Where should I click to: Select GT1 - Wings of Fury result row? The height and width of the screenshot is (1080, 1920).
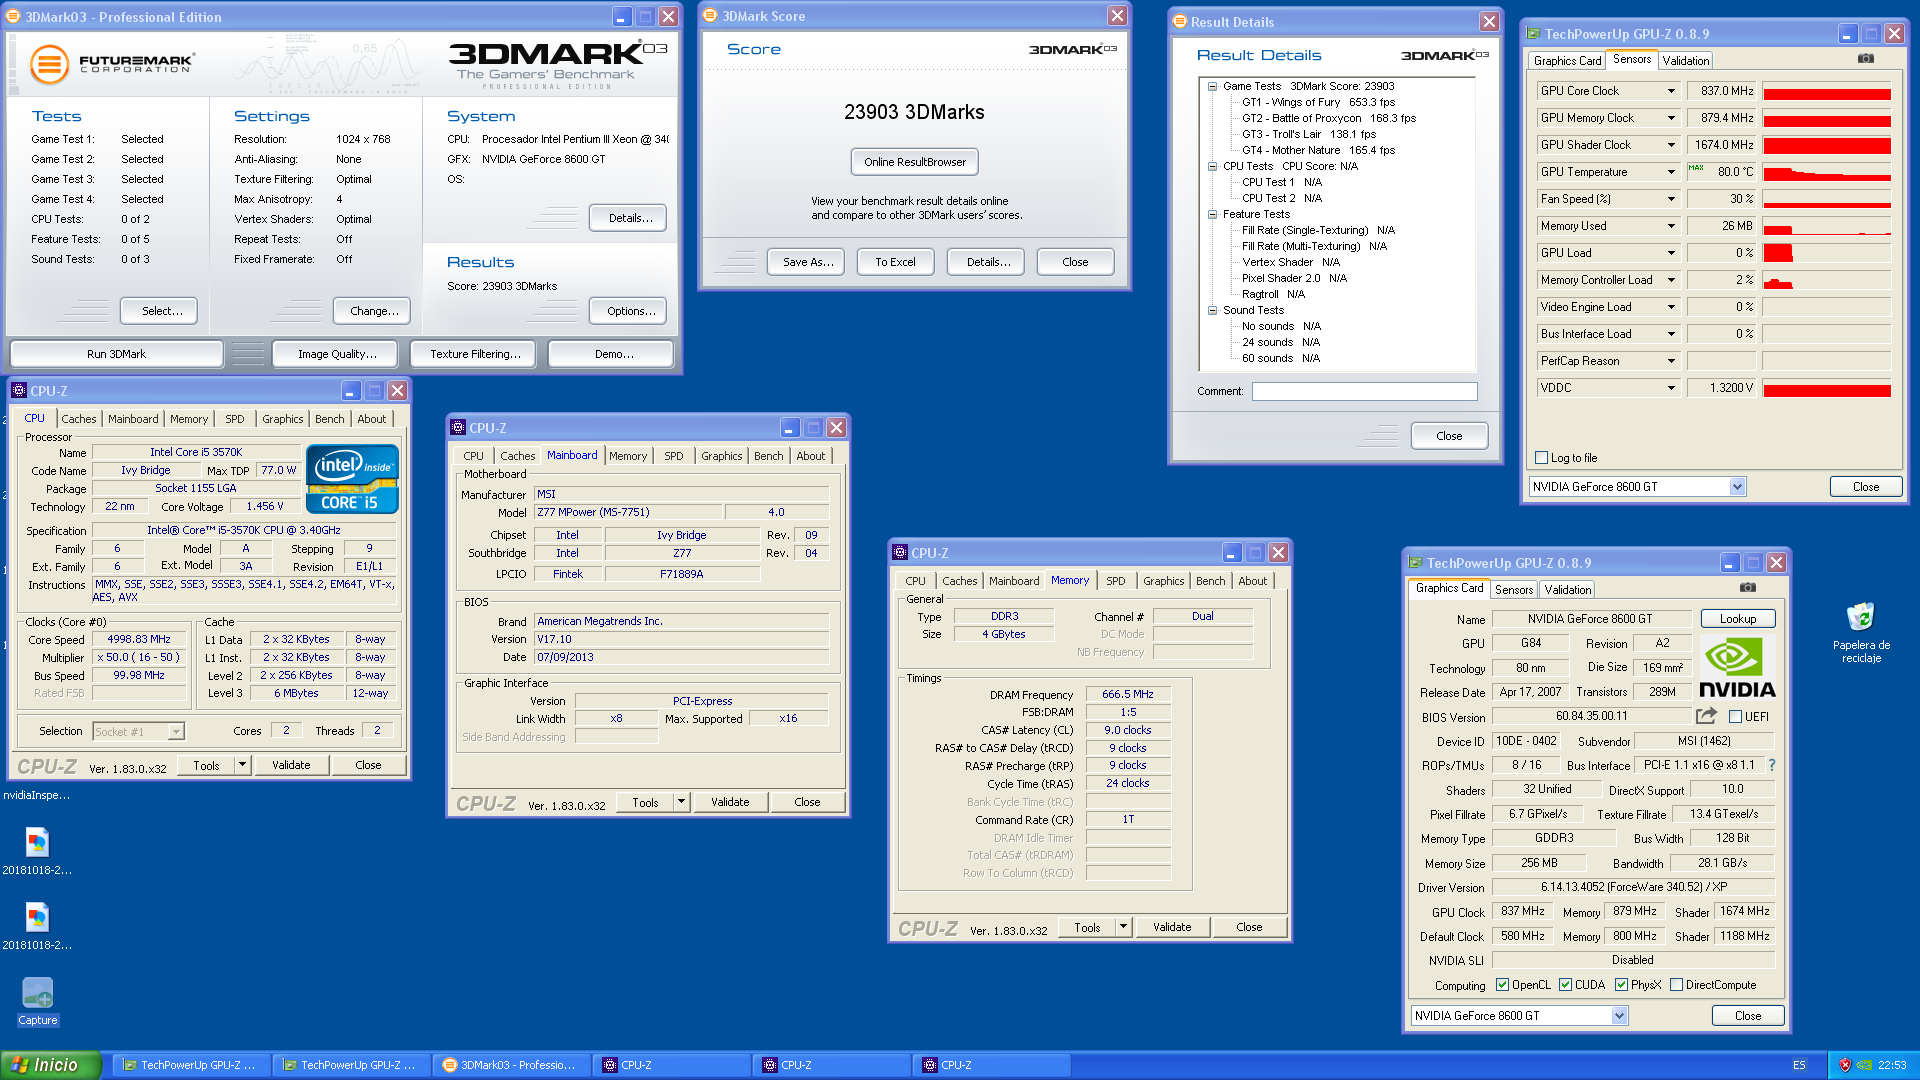[x=1318, y=102]
